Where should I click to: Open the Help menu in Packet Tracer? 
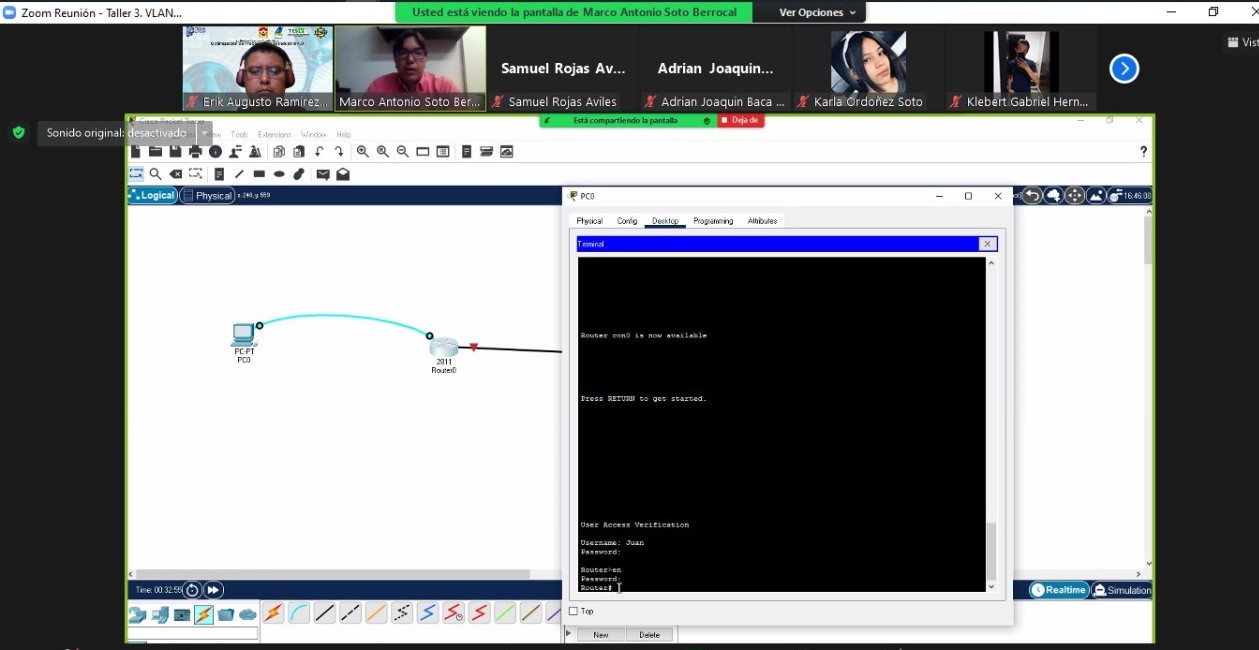click(x=343, y=134)
